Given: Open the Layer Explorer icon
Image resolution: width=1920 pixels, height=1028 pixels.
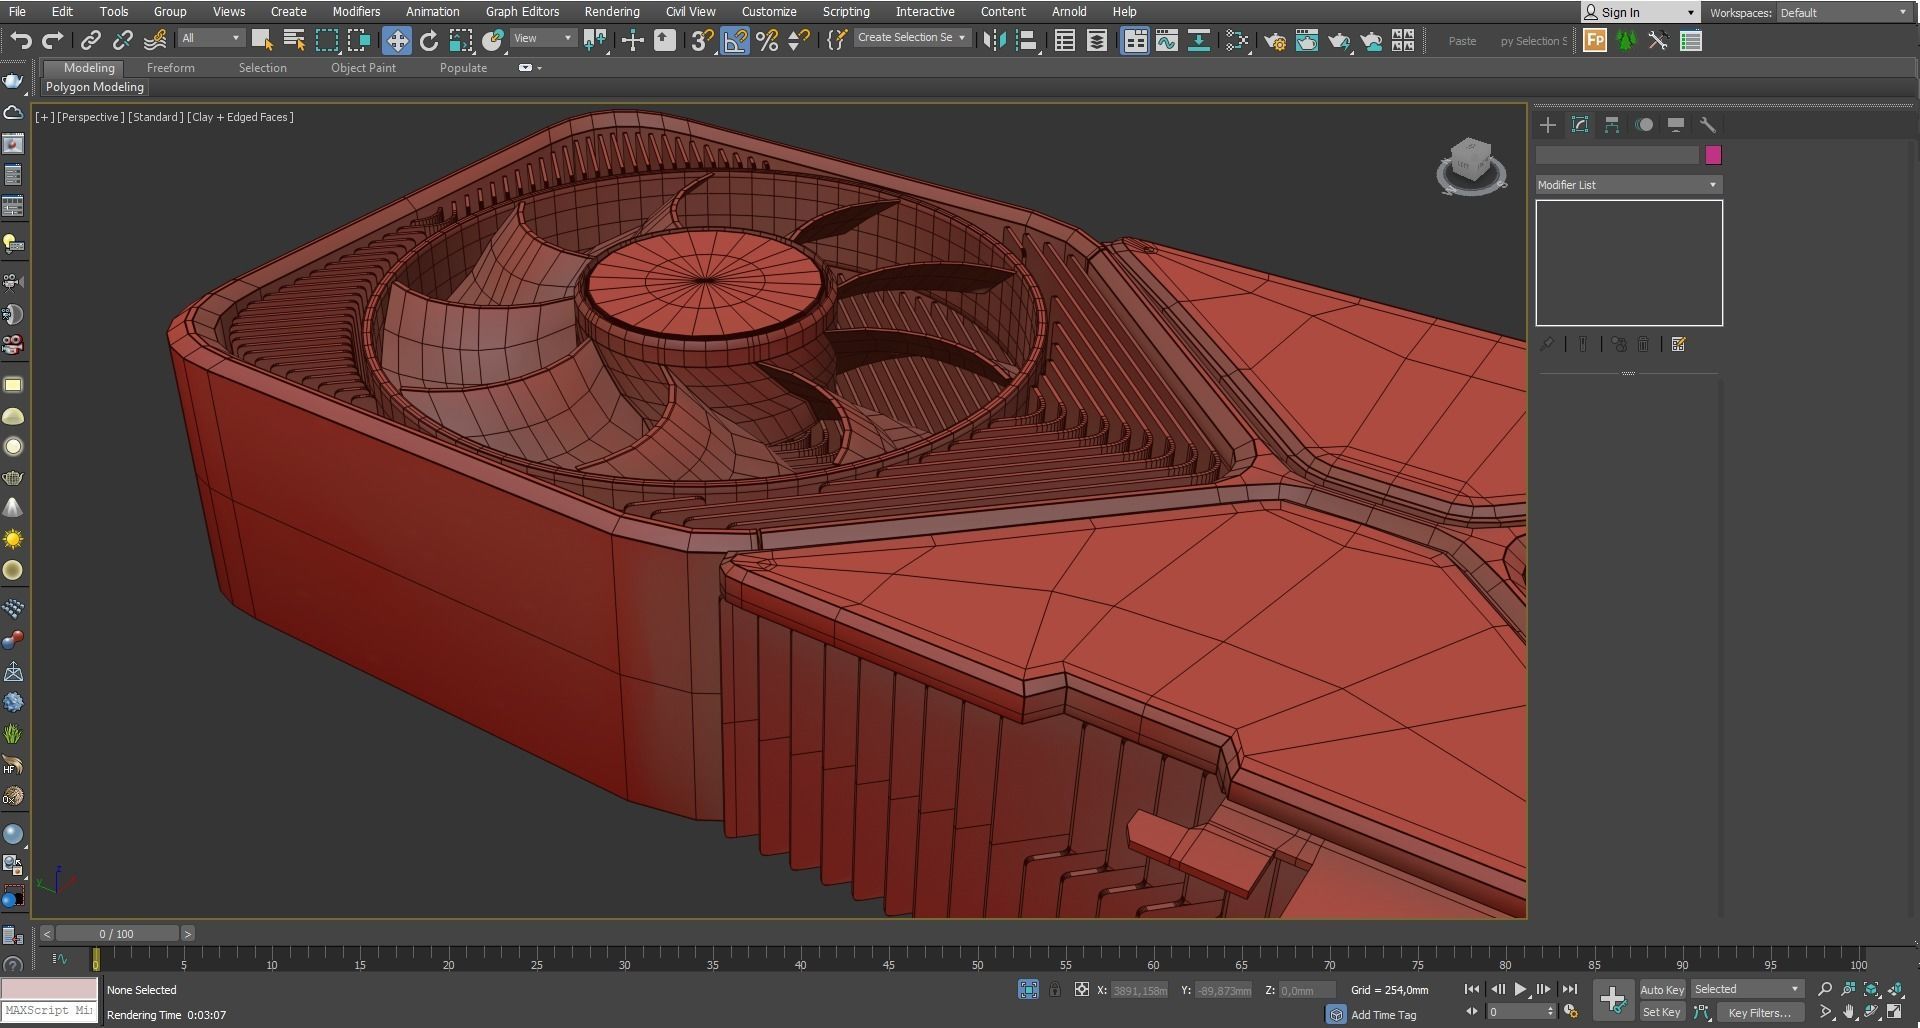Looking at the screenshot, I should point(1097,40).
